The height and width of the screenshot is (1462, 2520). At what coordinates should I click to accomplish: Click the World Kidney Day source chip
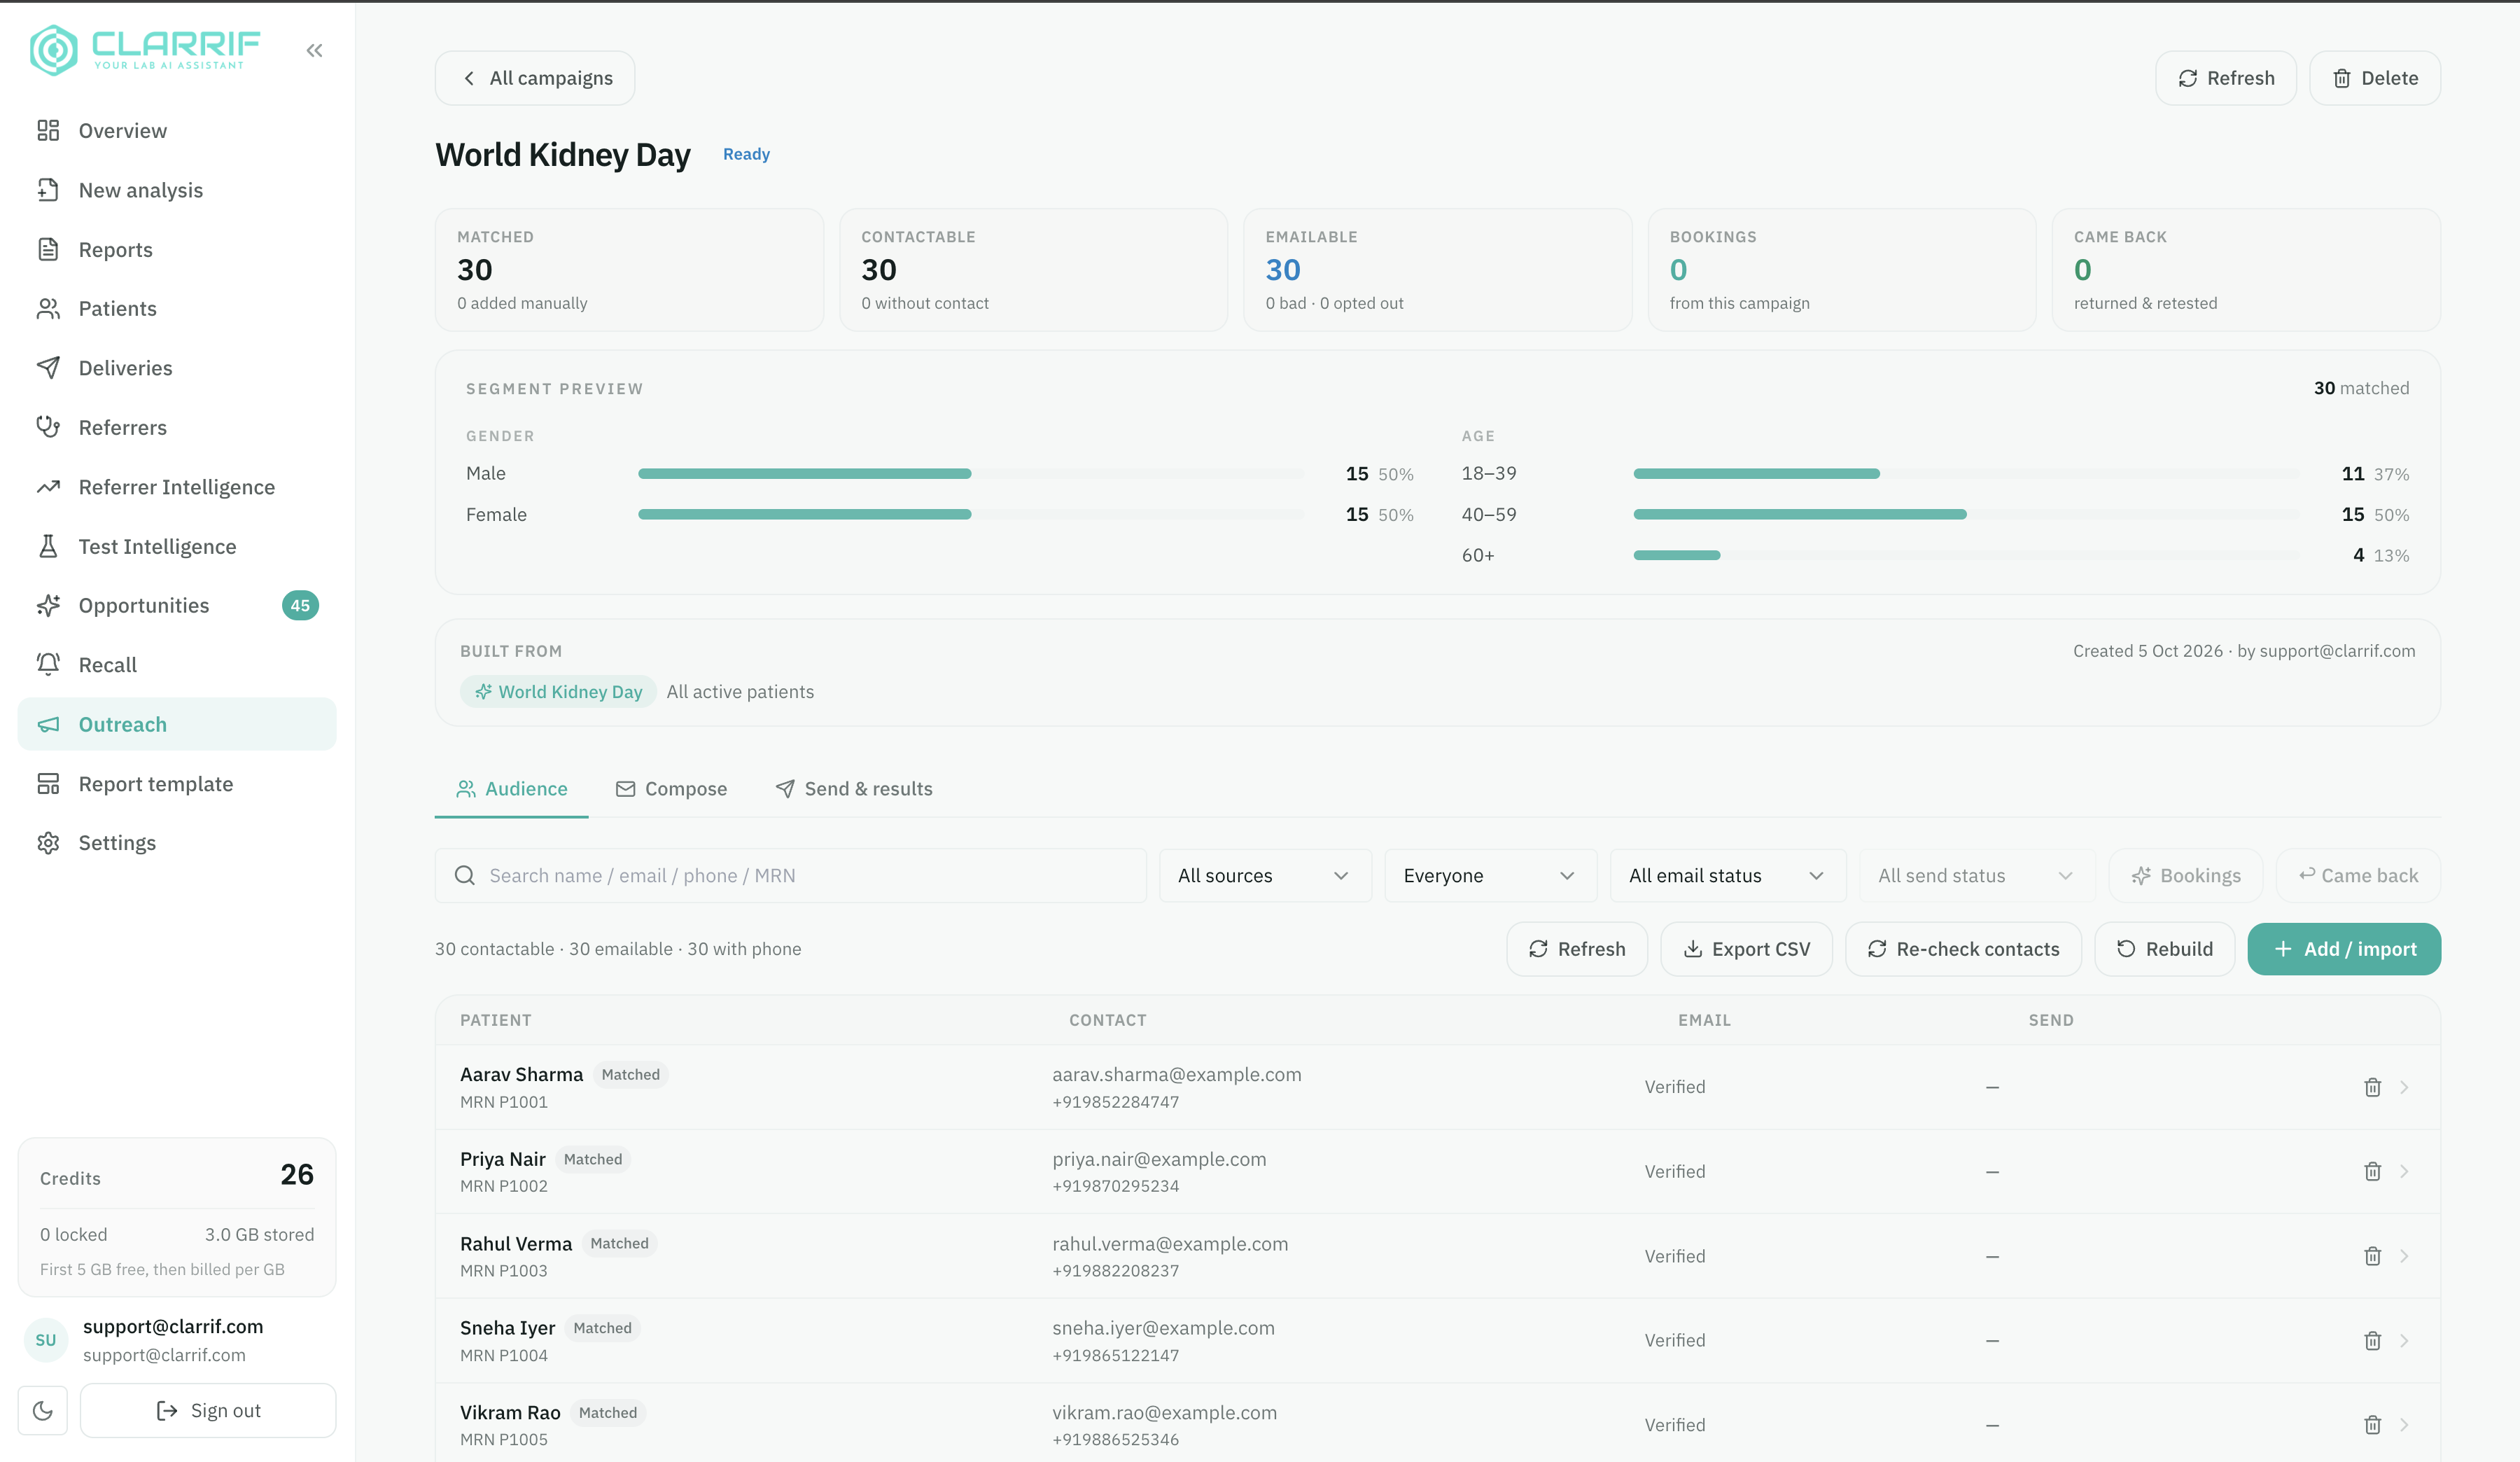point(558,692)
